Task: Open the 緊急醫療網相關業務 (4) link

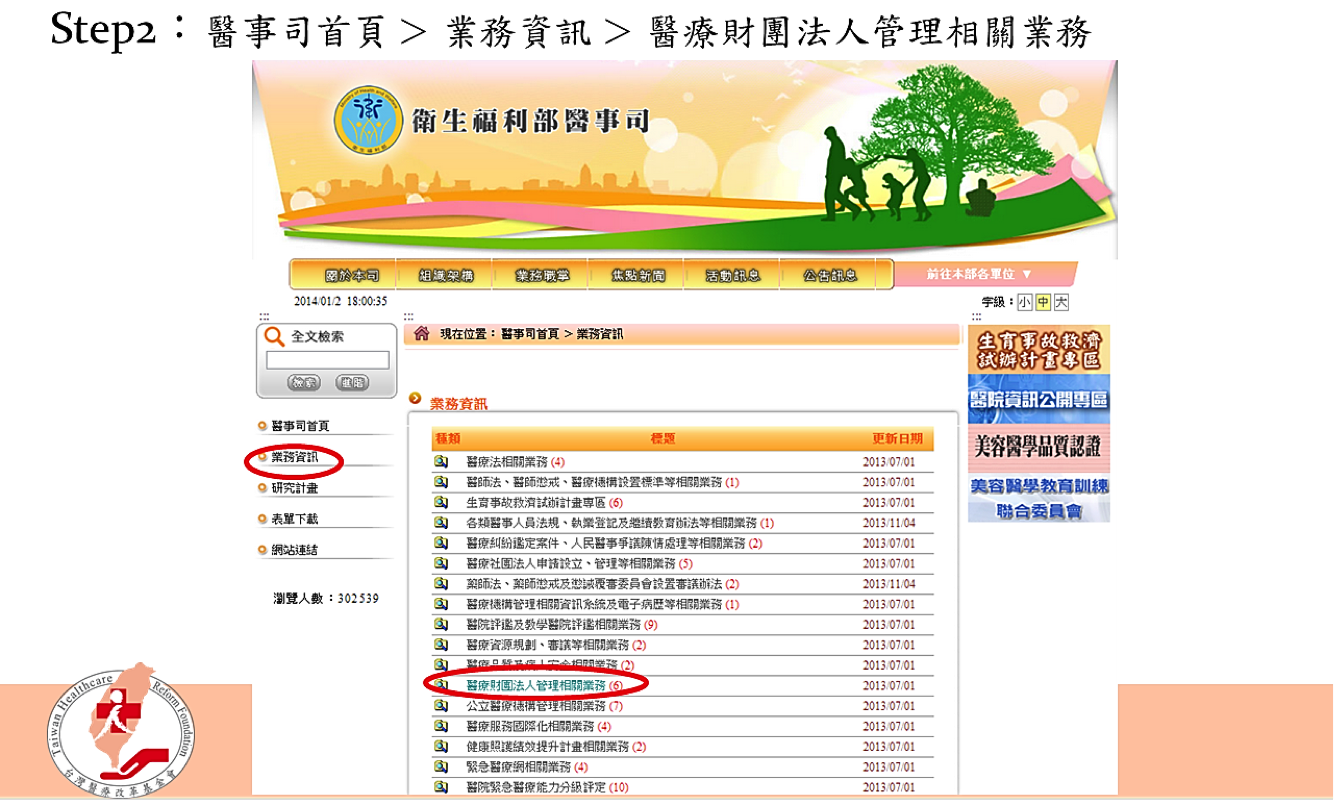Action: 527,767
